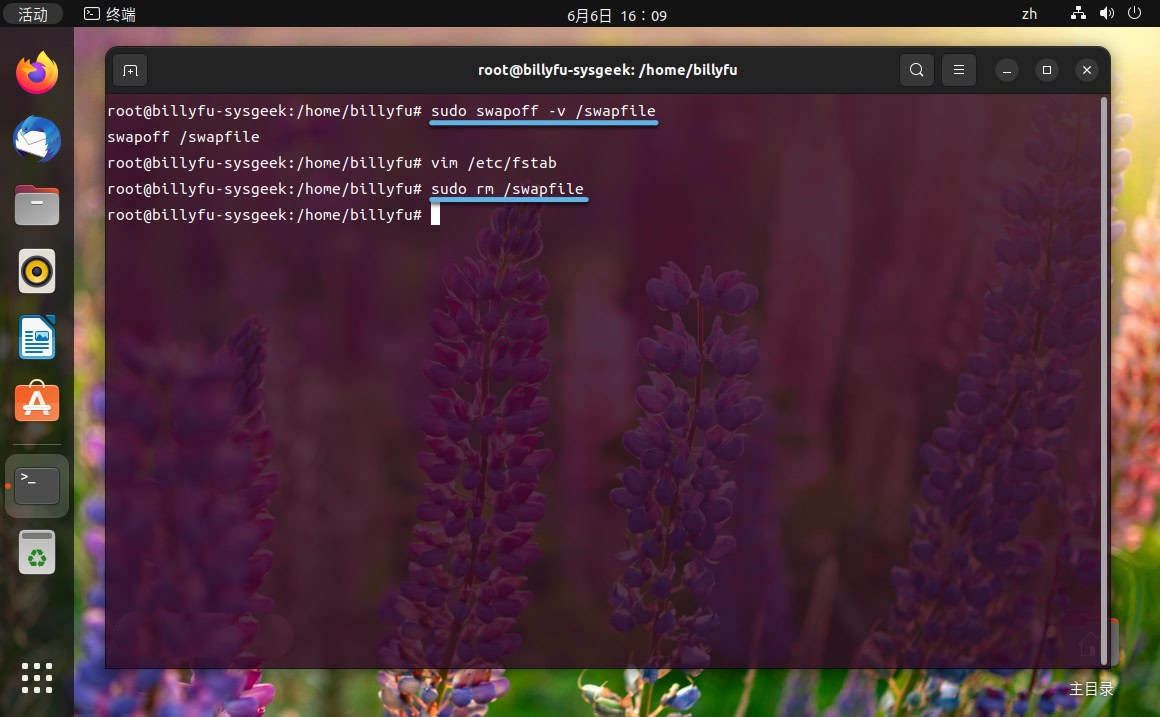This screenshot has height=717, width=1160.
Task: Open the Files application from the dock
Action: coord(37,205)
